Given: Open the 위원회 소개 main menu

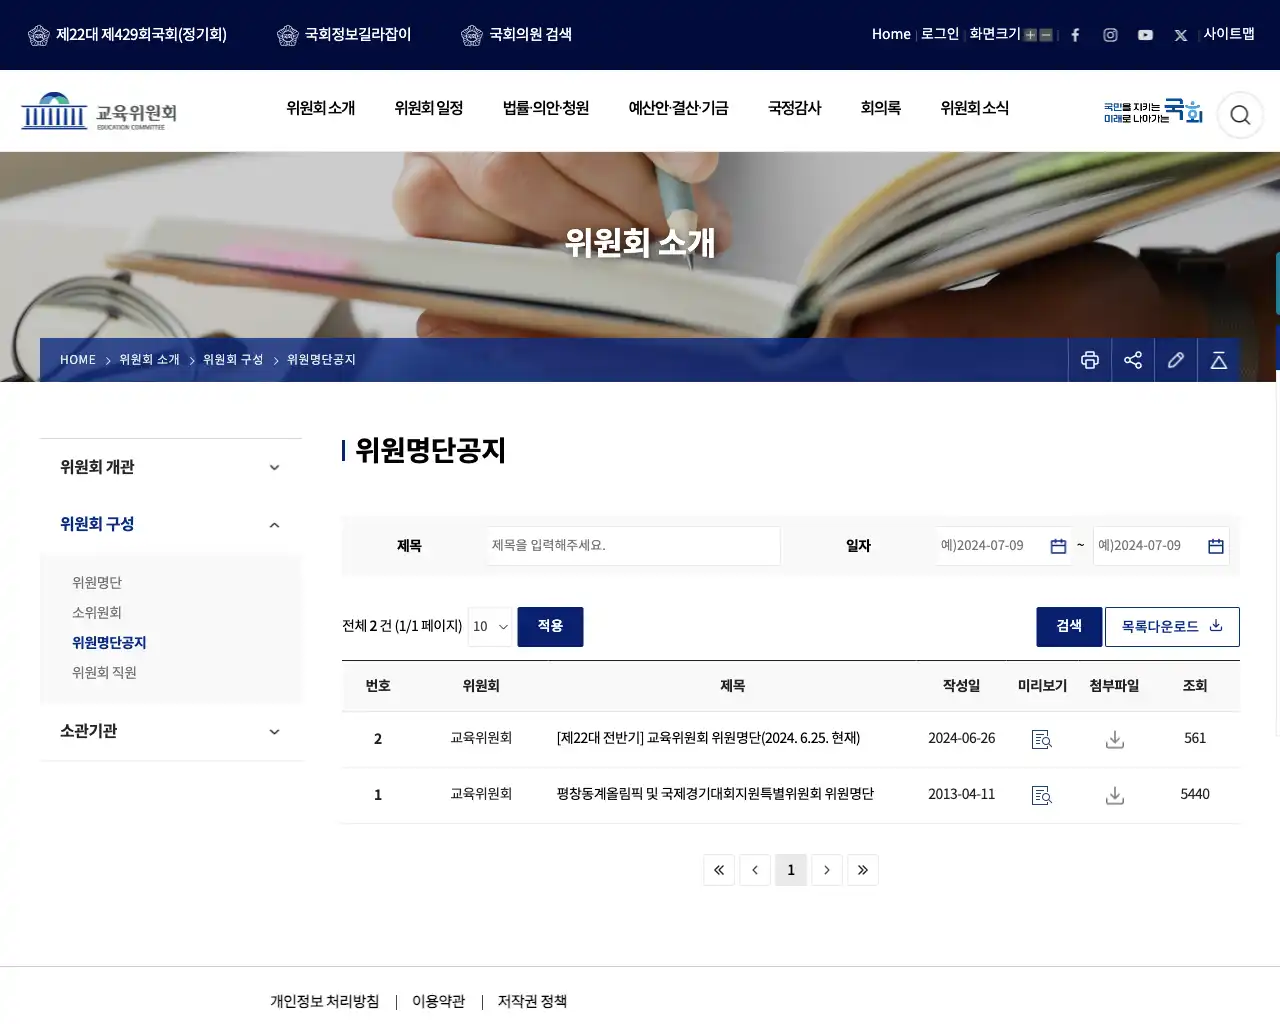Looking at the screenshot, I should pyautogui.click(x=321, y=108).
